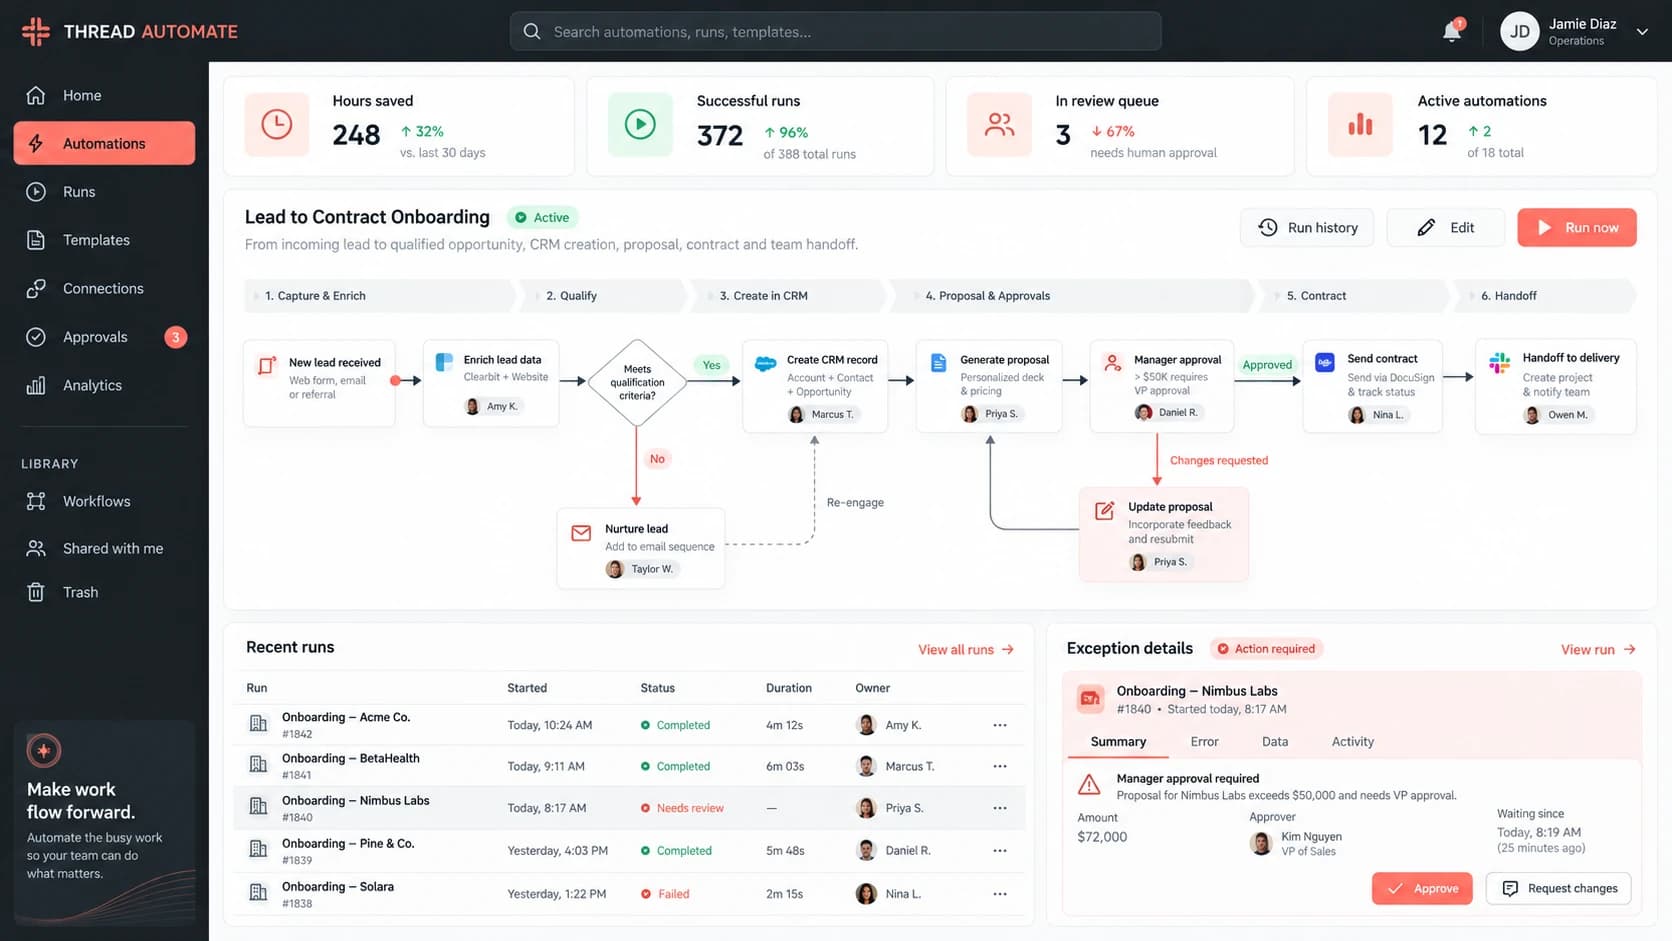Click the Approved branch label
The image size is (1672, 941).
[1267, 365]
